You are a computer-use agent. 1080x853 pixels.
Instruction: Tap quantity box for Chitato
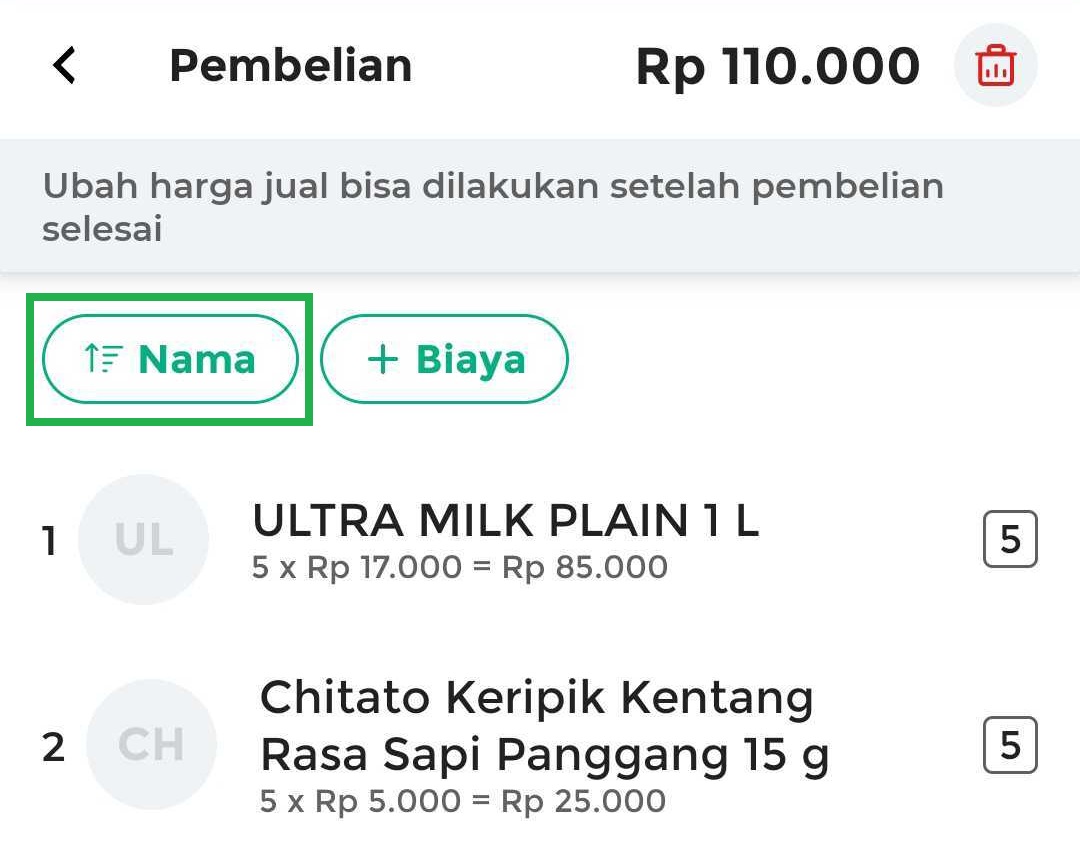pos(1010,745)
